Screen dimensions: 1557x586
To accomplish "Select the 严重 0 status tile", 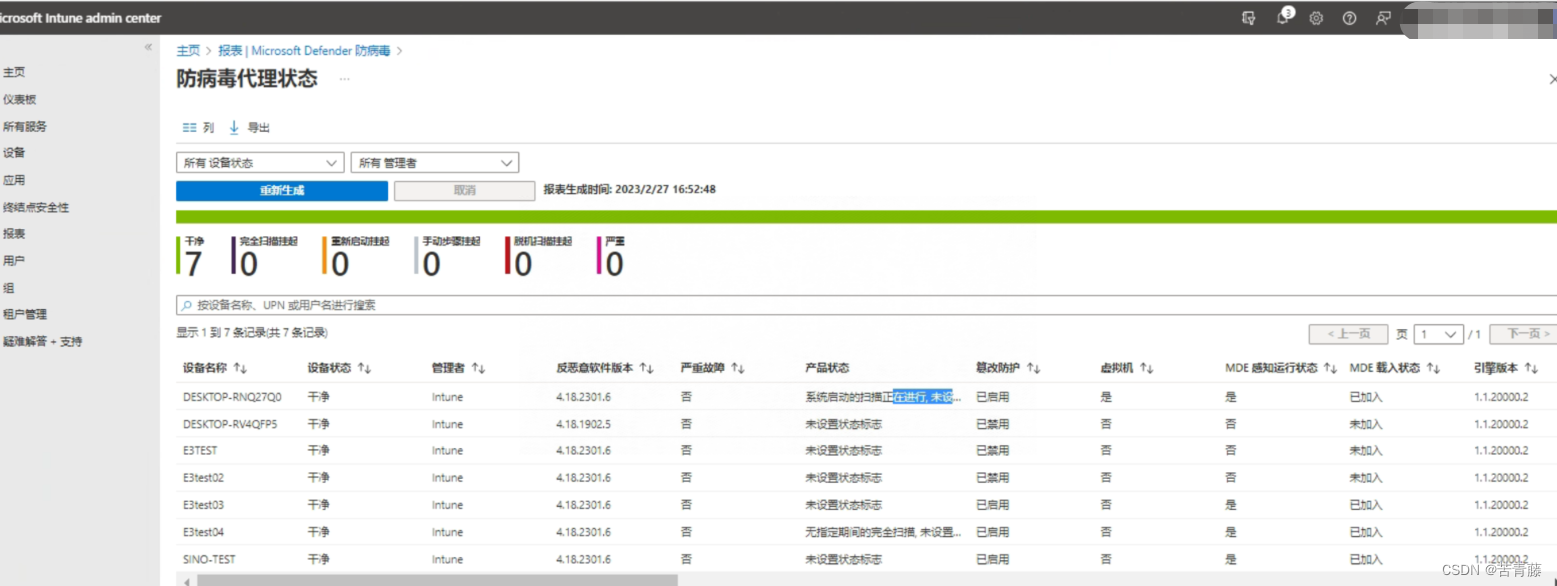I will [x=612, y=256].
